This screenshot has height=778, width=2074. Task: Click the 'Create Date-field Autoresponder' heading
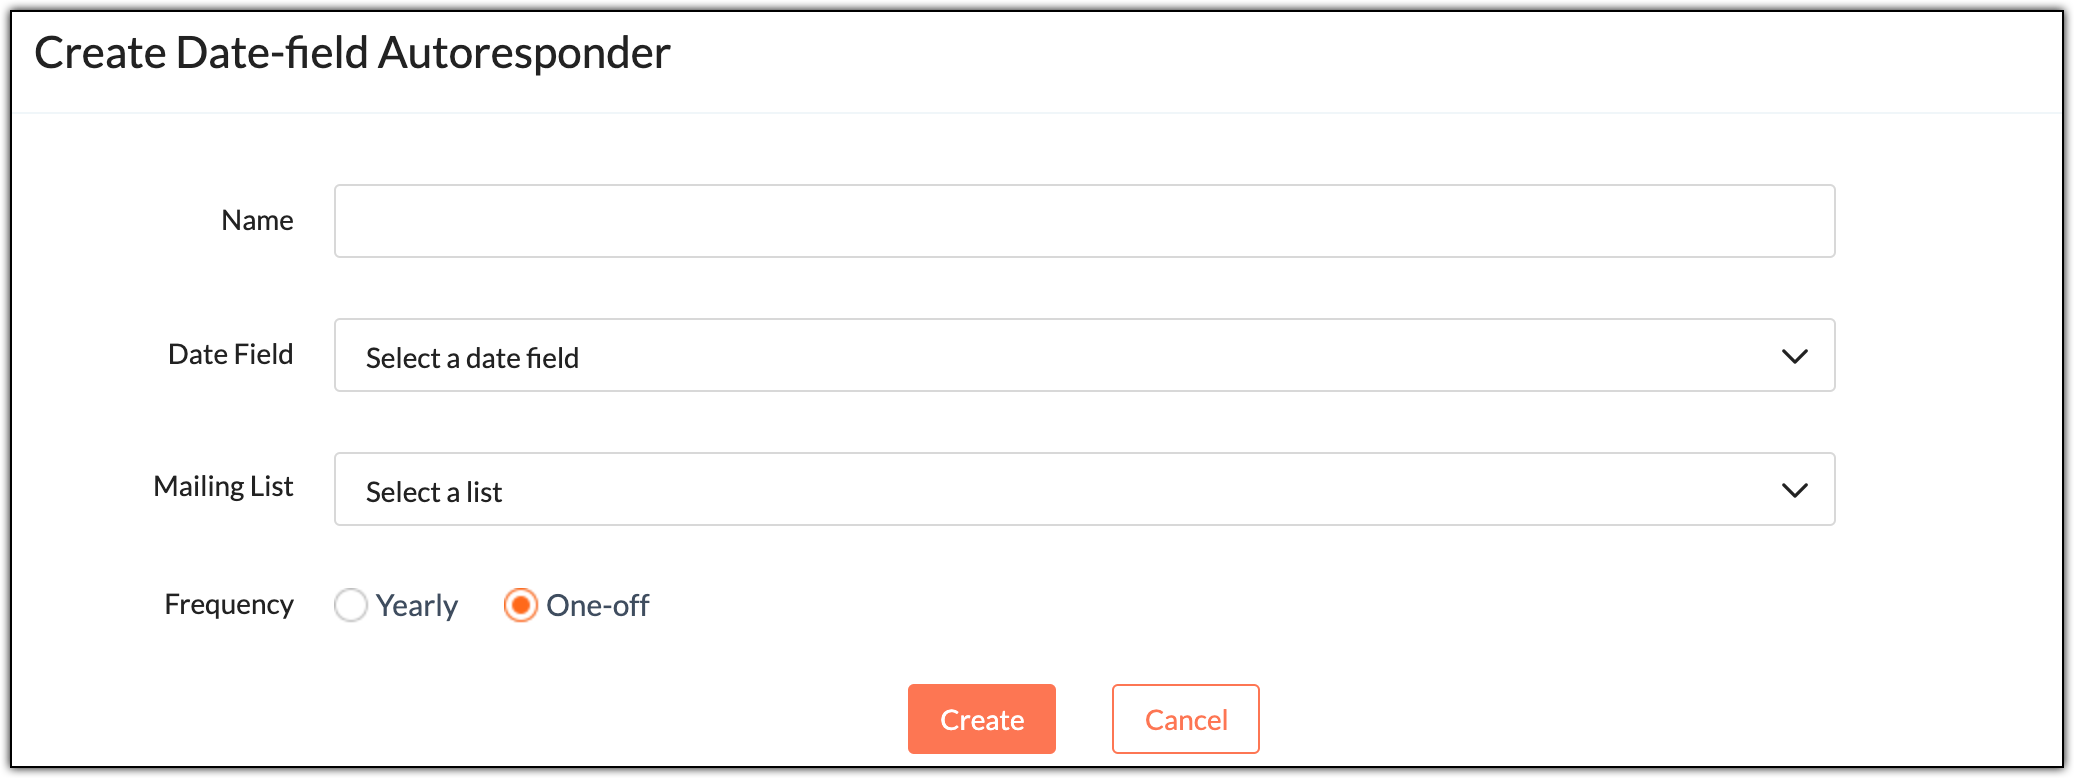tap(352, 53)
